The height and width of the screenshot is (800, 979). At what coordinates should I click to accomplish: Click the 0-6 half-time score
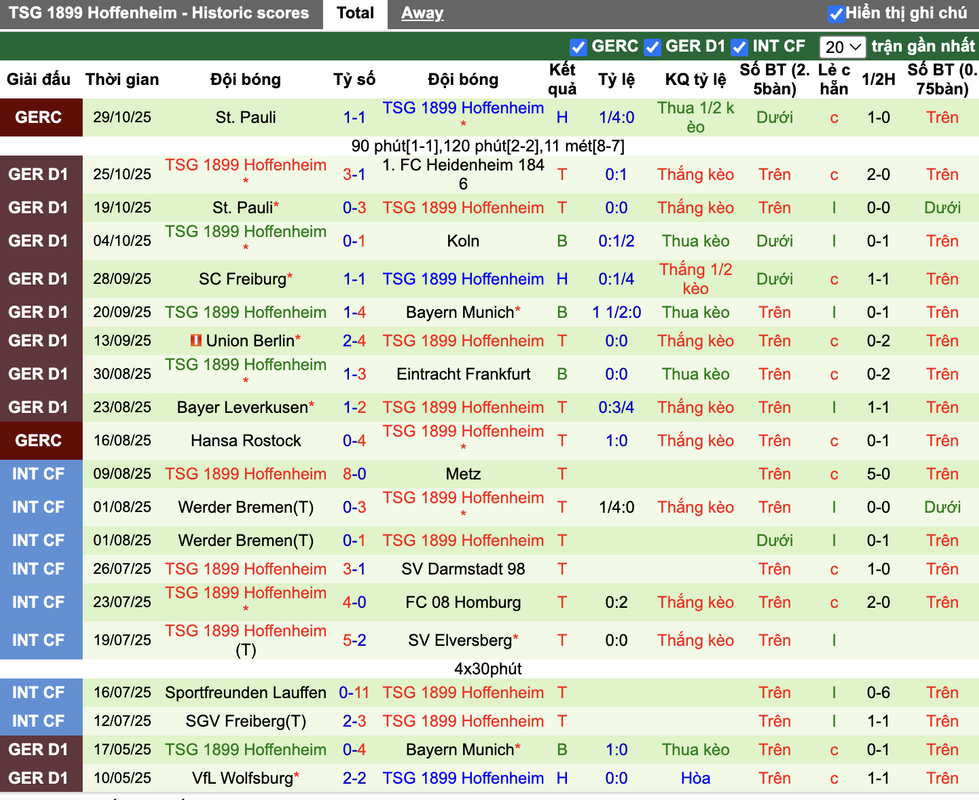point(878,693)
